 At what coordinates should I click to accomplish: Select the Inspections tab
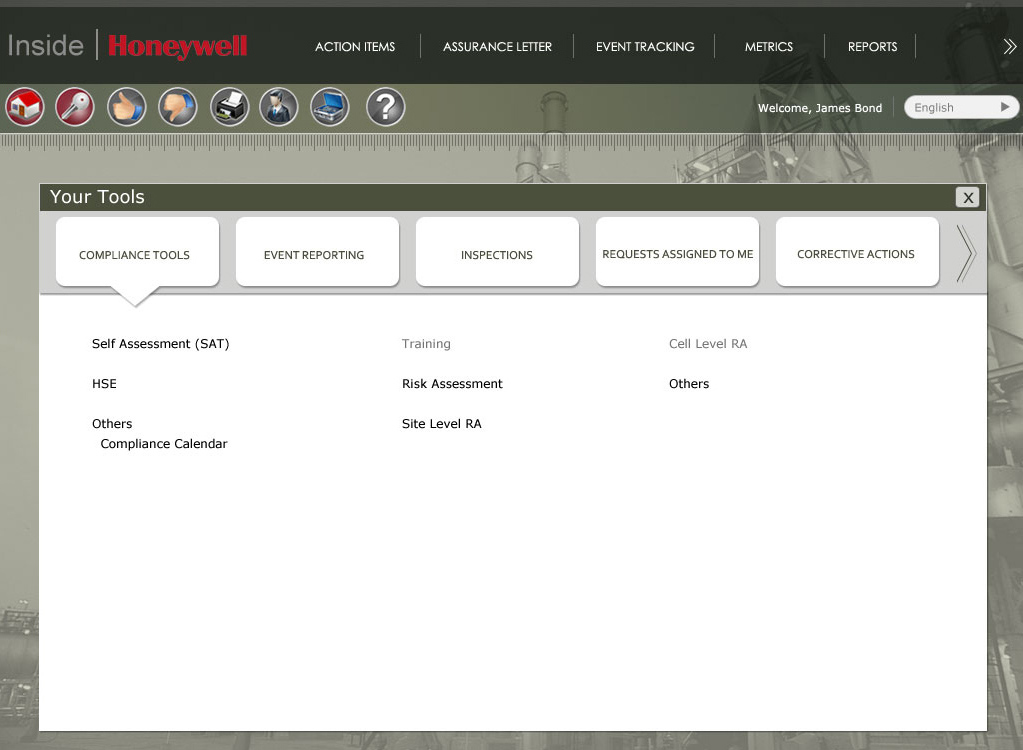[x=497, y=254]
